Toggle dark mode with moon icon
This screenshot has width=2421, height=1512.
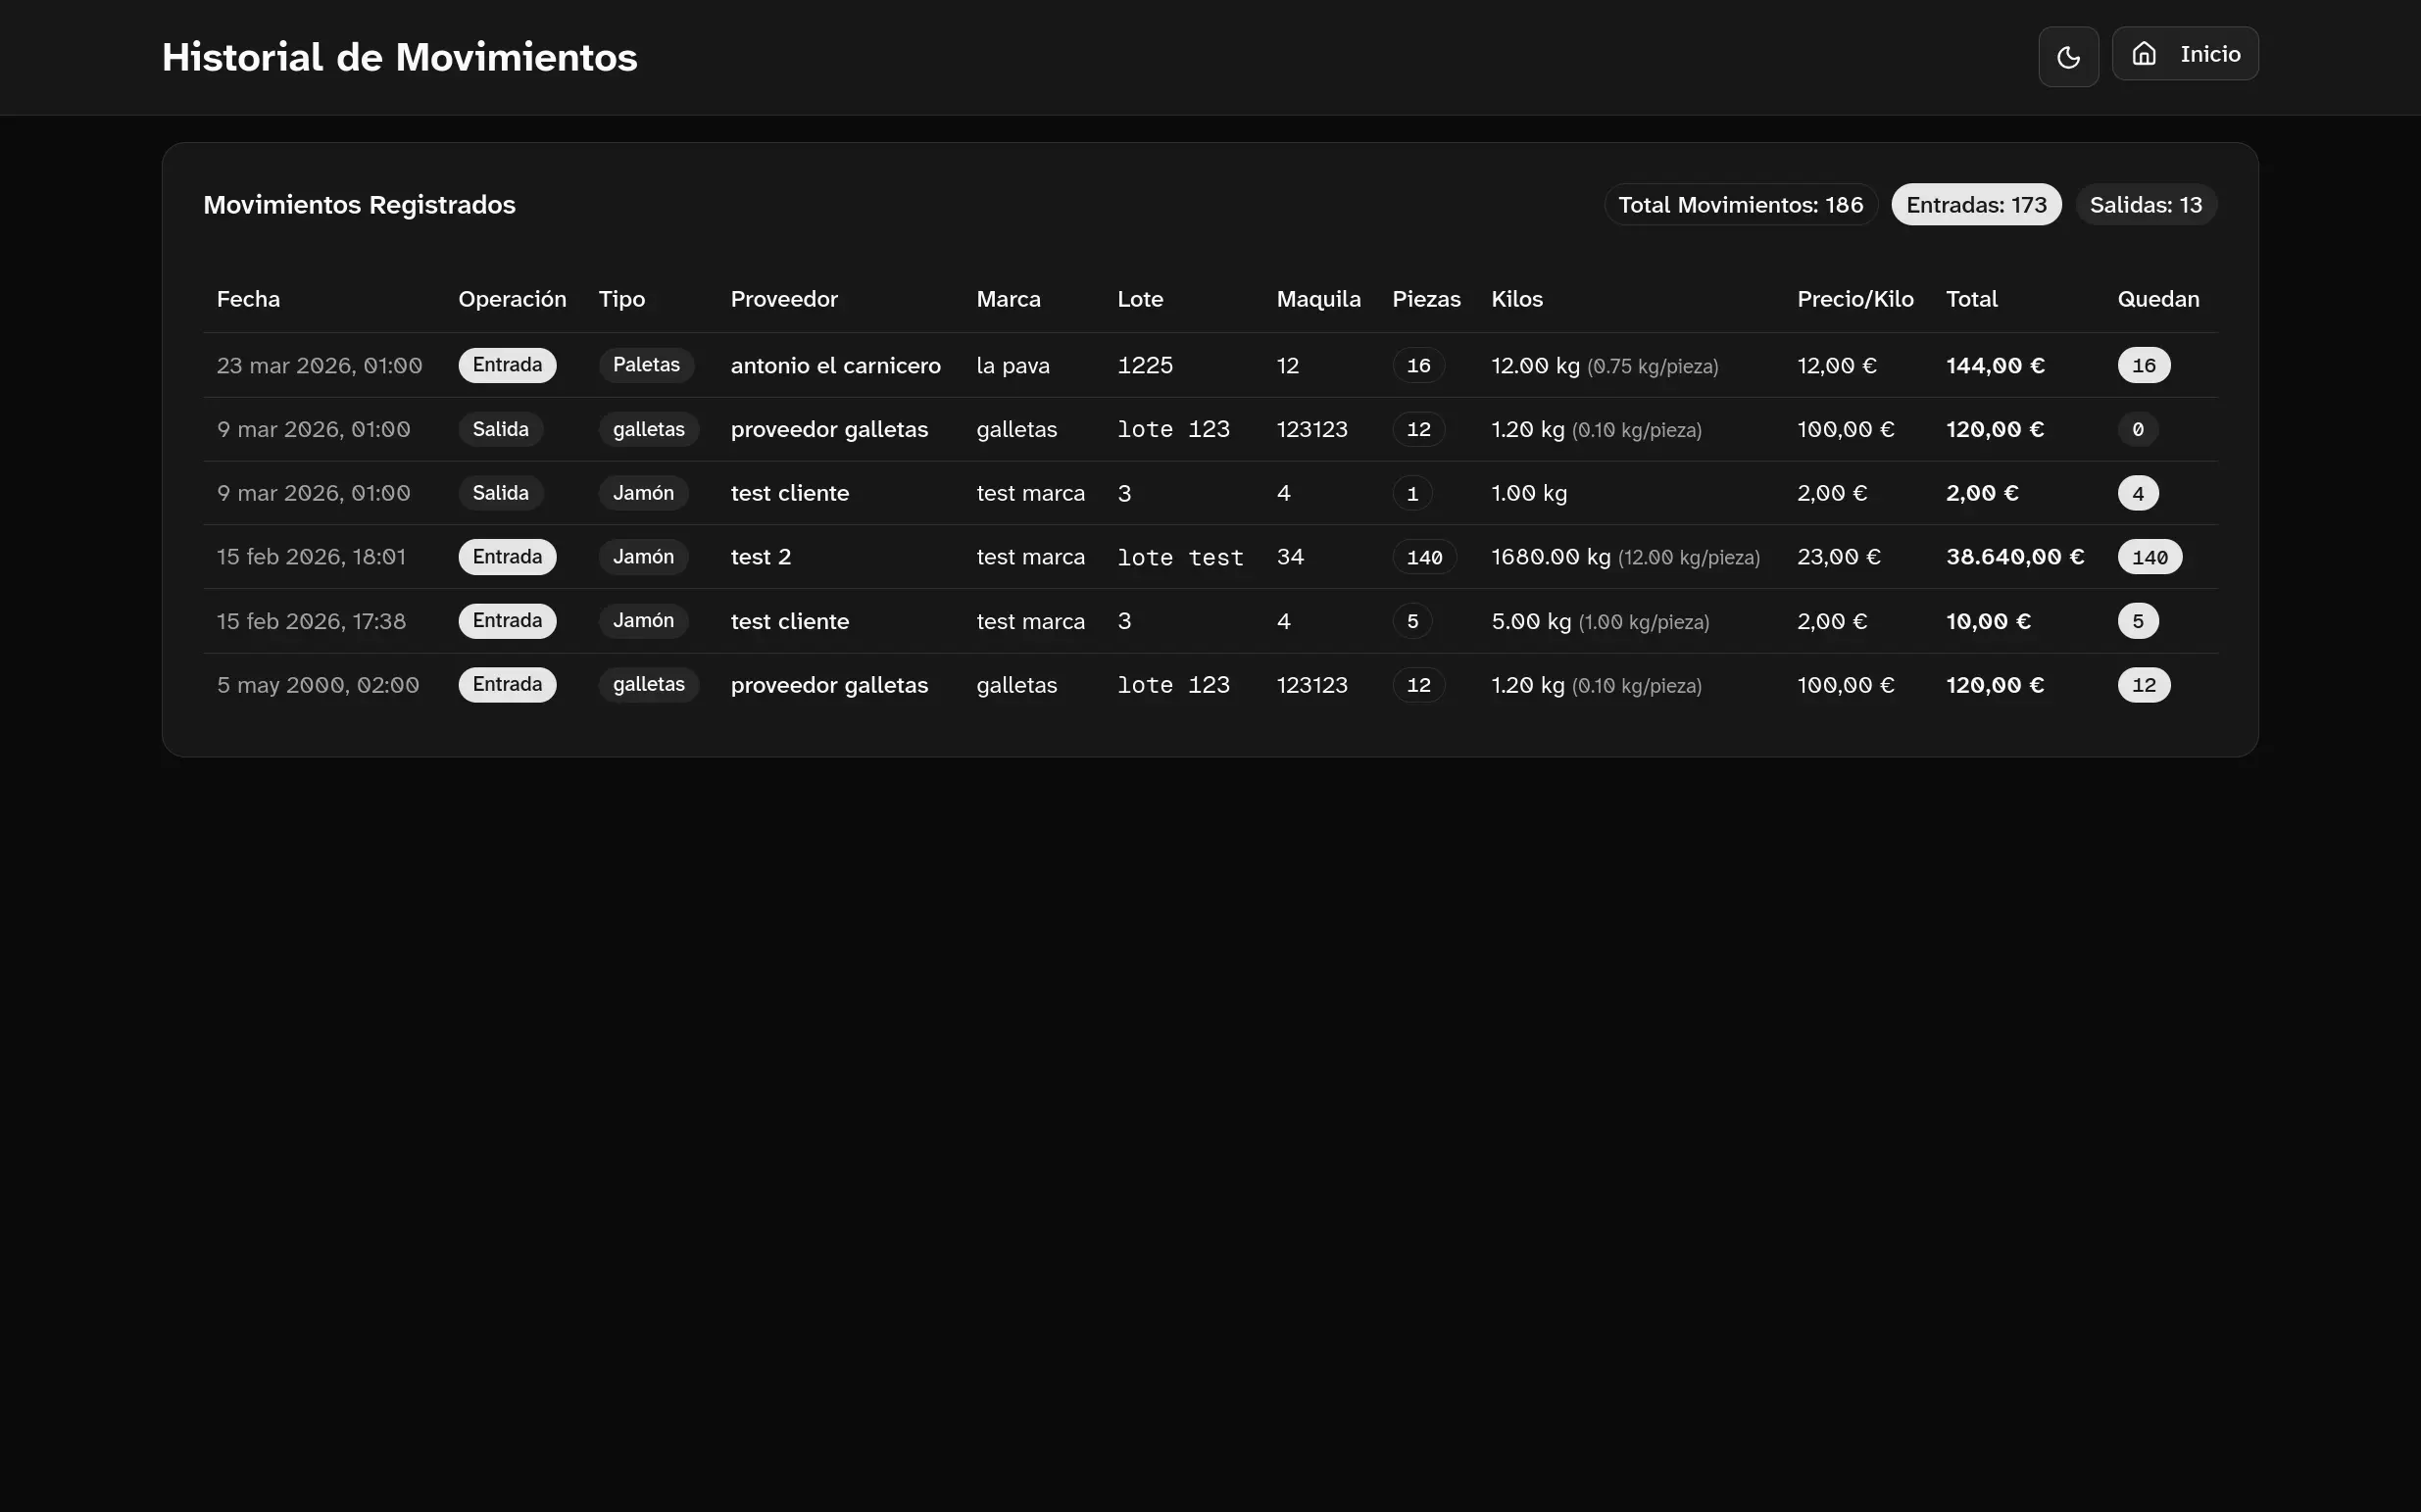click(x=2068, y=57)
